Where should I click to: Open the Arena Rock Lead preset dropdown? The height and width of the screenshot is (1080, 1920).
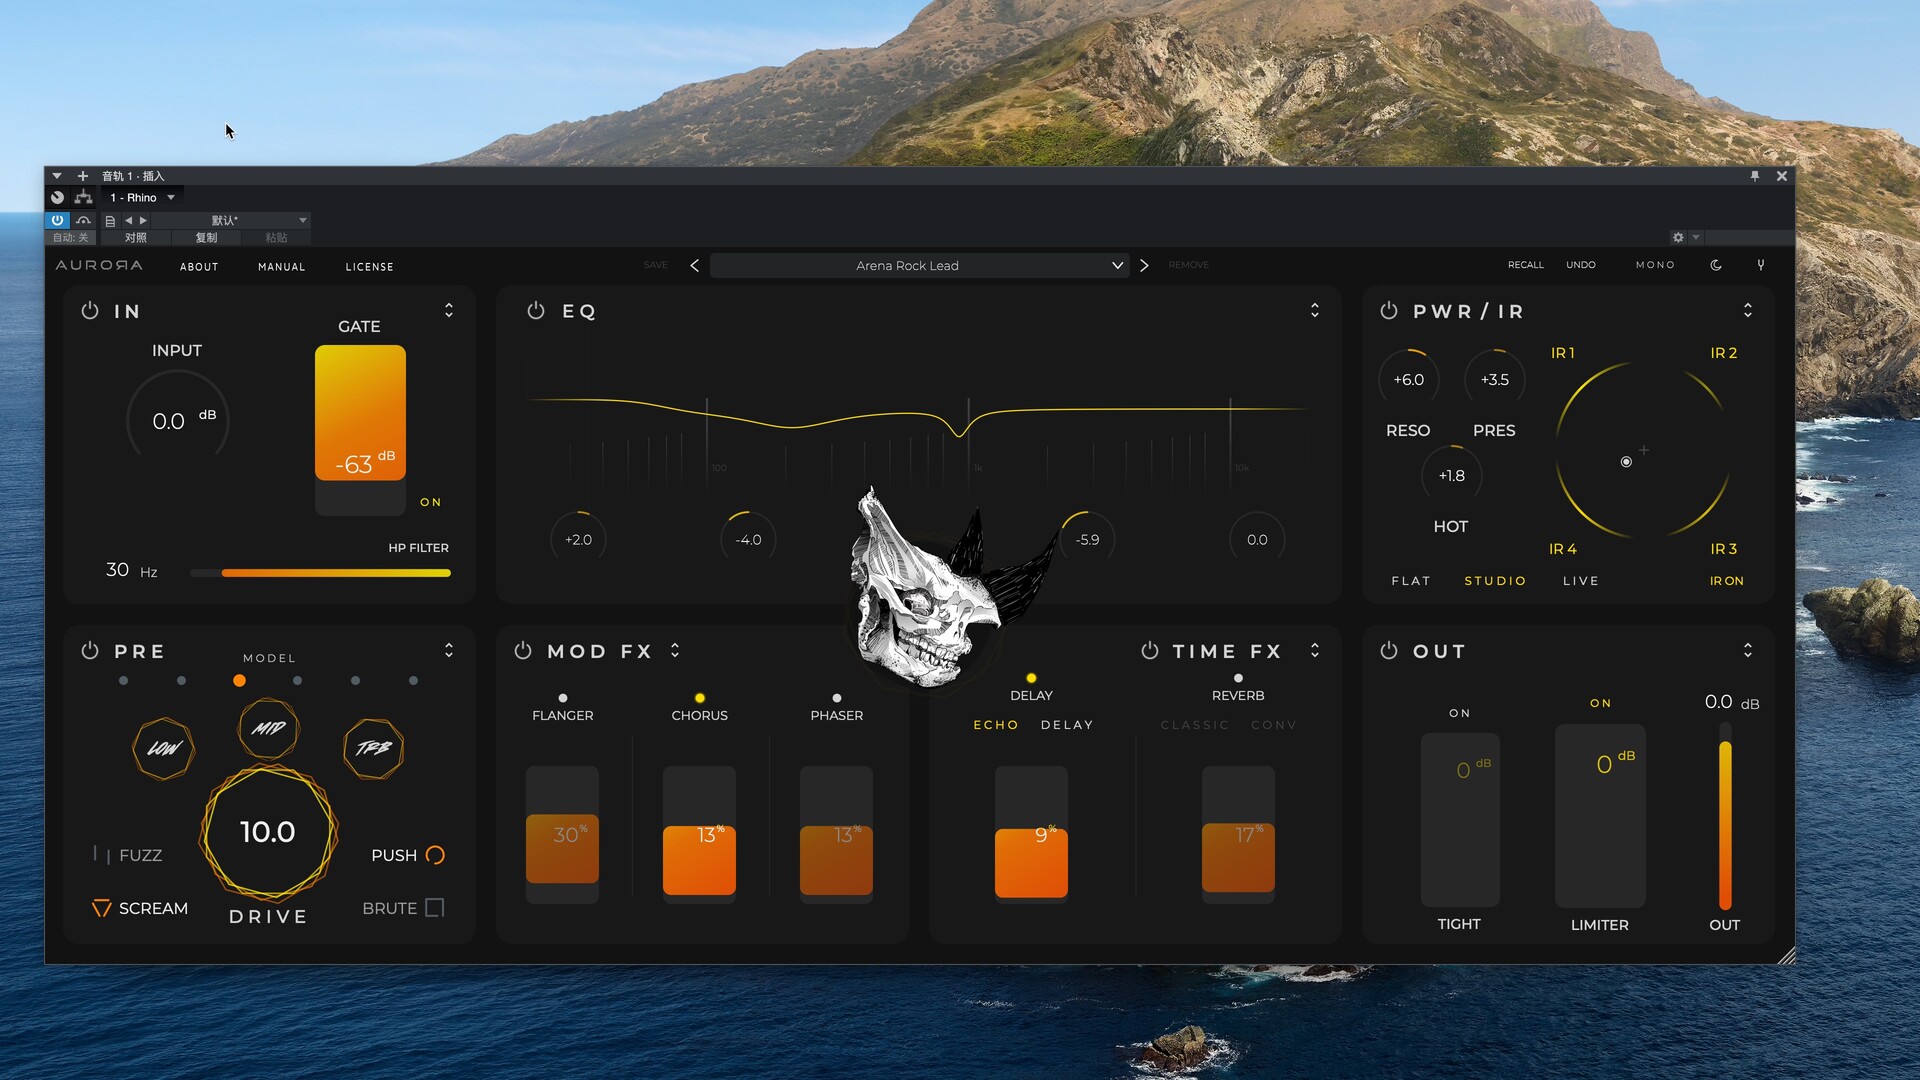click(1117, 266)
